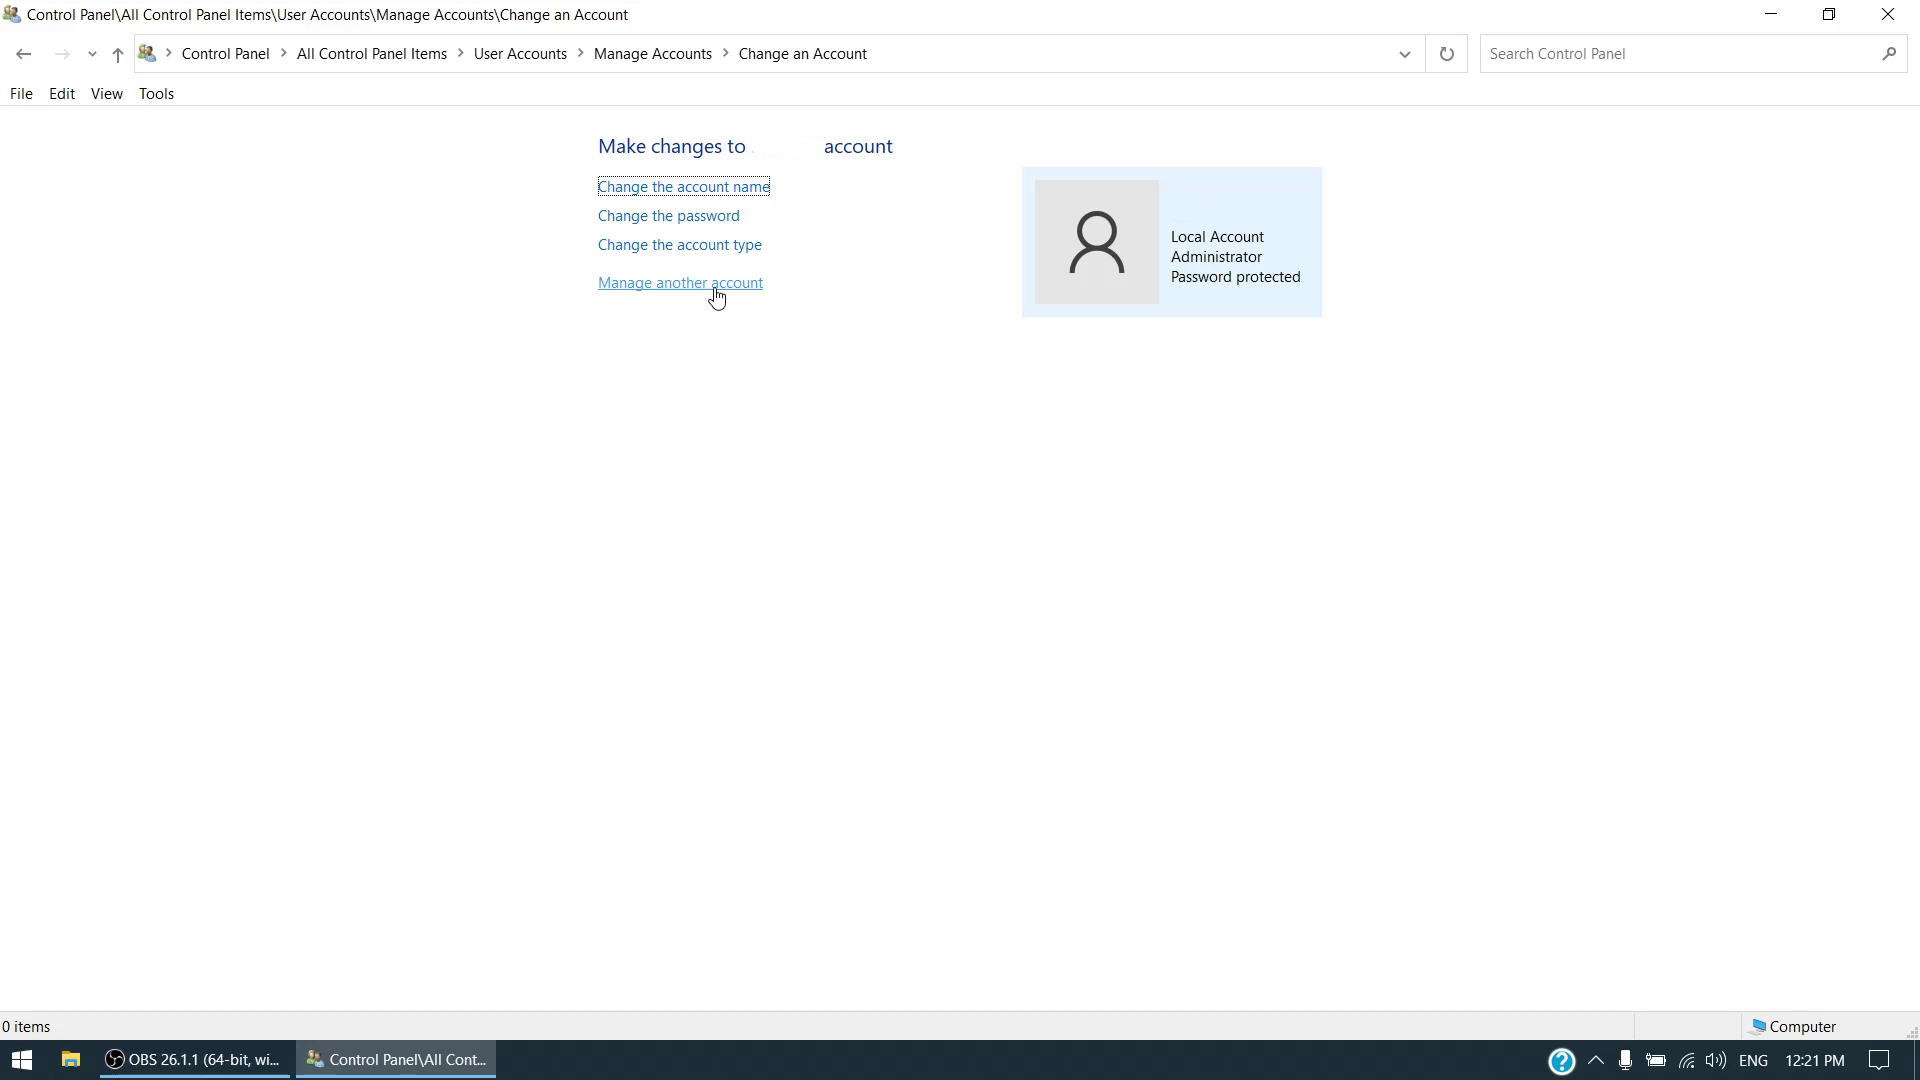Click the Change the account type link
The width and height of the screenshot is (1920, 1080).
[679, 245]
